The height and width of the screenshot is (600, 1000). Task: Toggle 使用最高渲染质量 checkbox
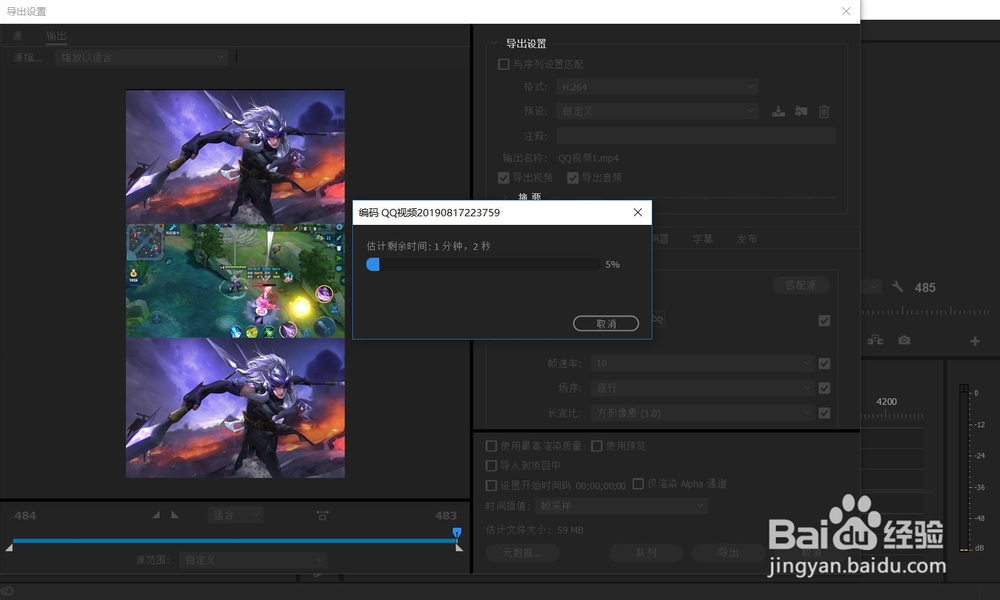coord(491,446)
